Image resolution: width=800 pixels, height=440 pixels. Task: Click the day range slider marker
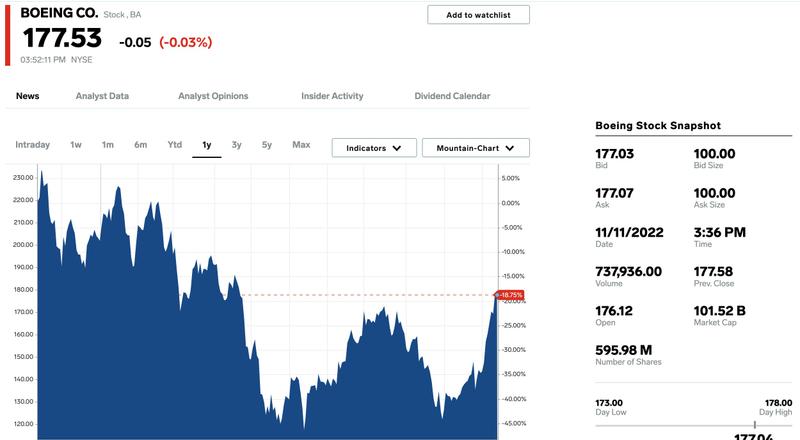[x=755, y=425]
